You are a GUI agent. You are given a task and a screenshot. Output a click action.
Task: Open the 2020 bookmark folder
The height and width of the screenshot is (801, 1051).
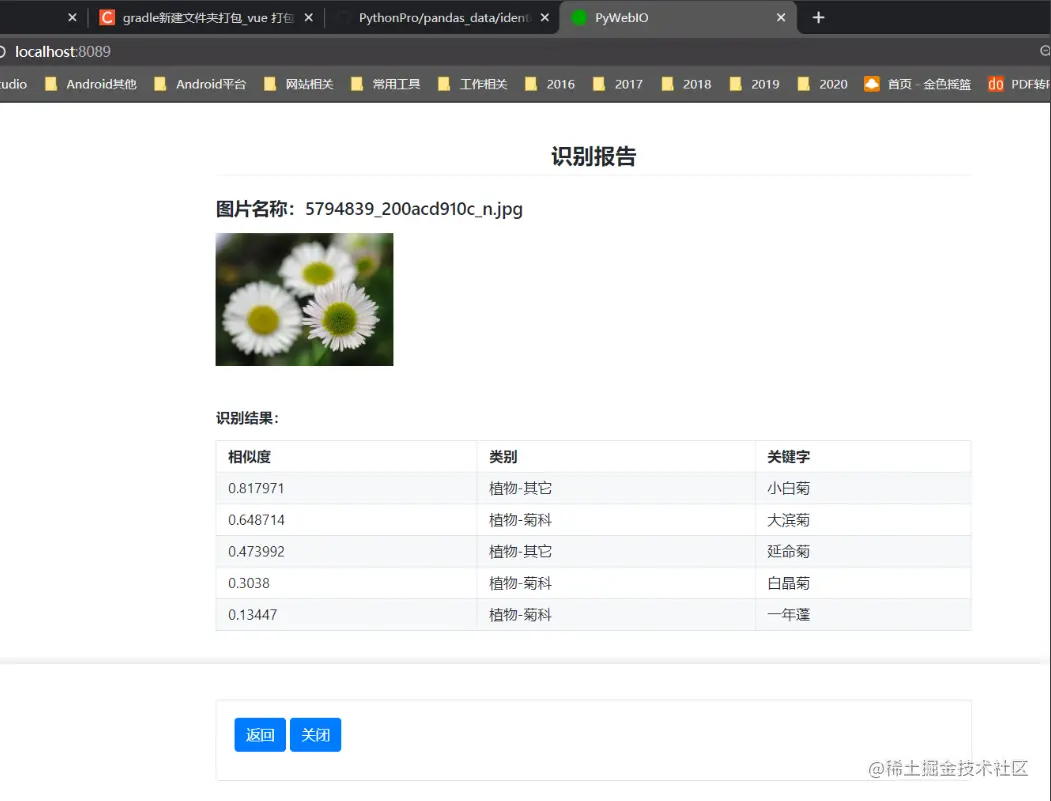823,84
